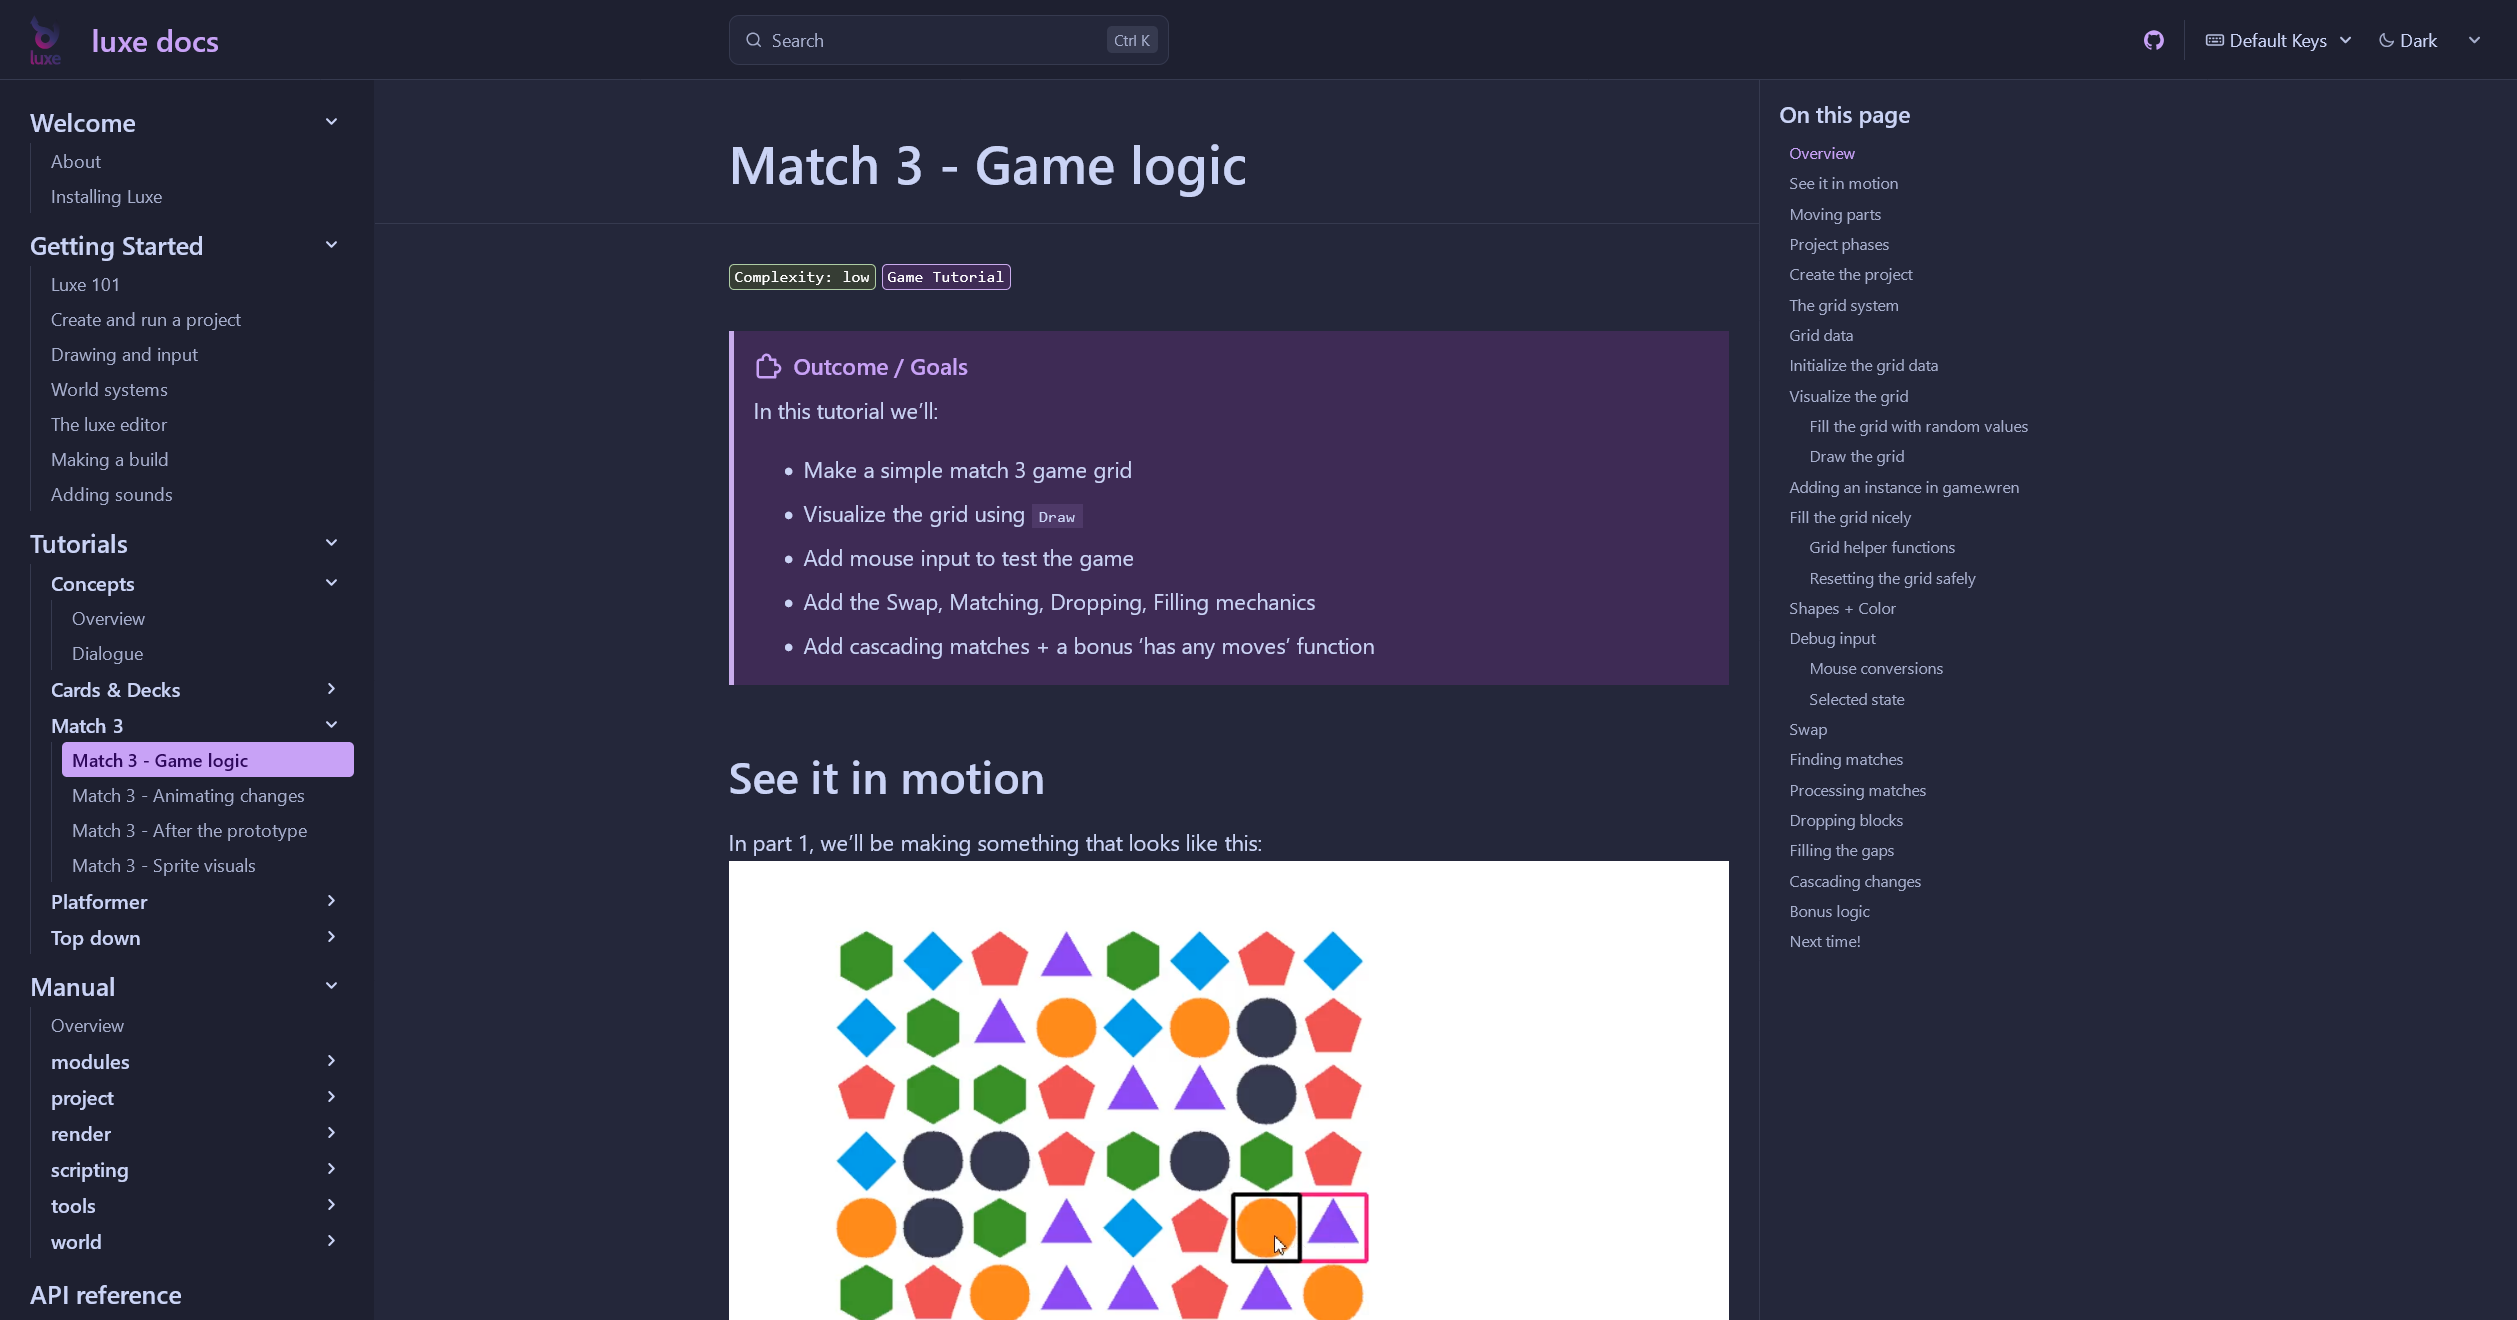Expand the Platformer tutorials group
2517x1320 pixels.
pos(332,901)
